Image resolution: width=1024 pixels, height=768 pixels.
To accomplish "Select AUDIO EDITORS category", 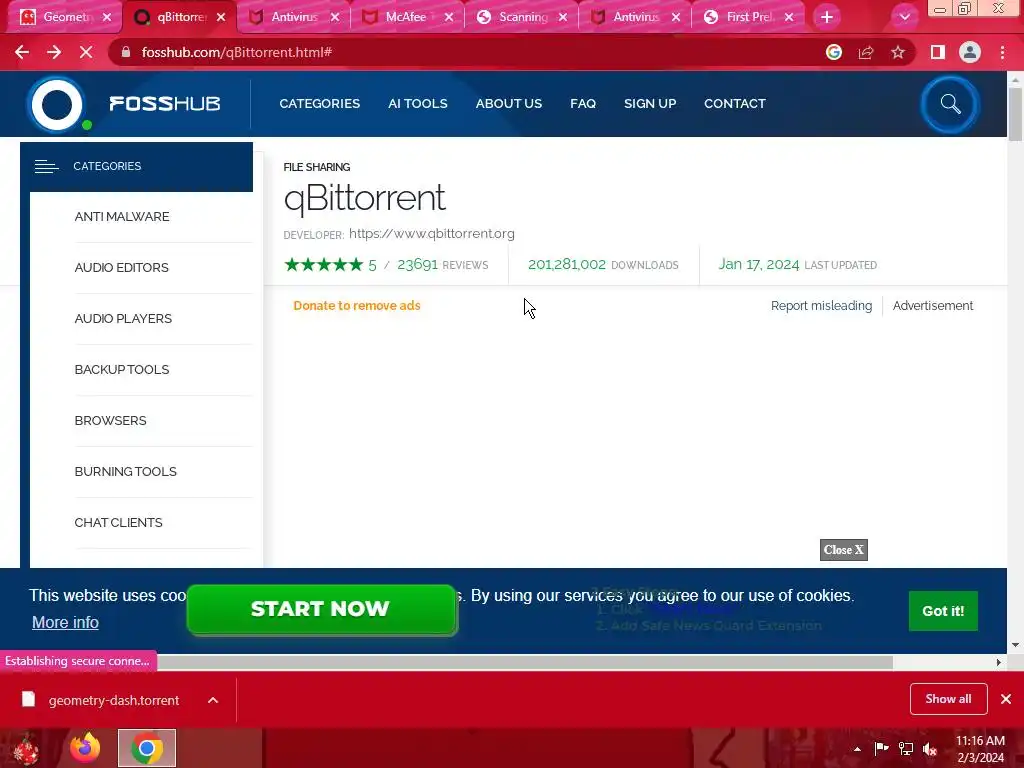I will tap(121, 268).
